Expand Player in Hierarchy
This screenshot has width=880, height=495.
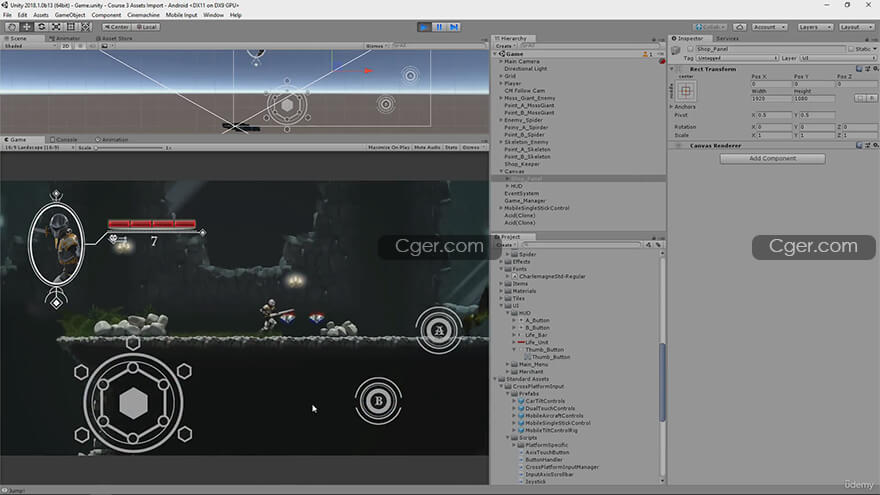pyautogui.click(x=501, y=83)
